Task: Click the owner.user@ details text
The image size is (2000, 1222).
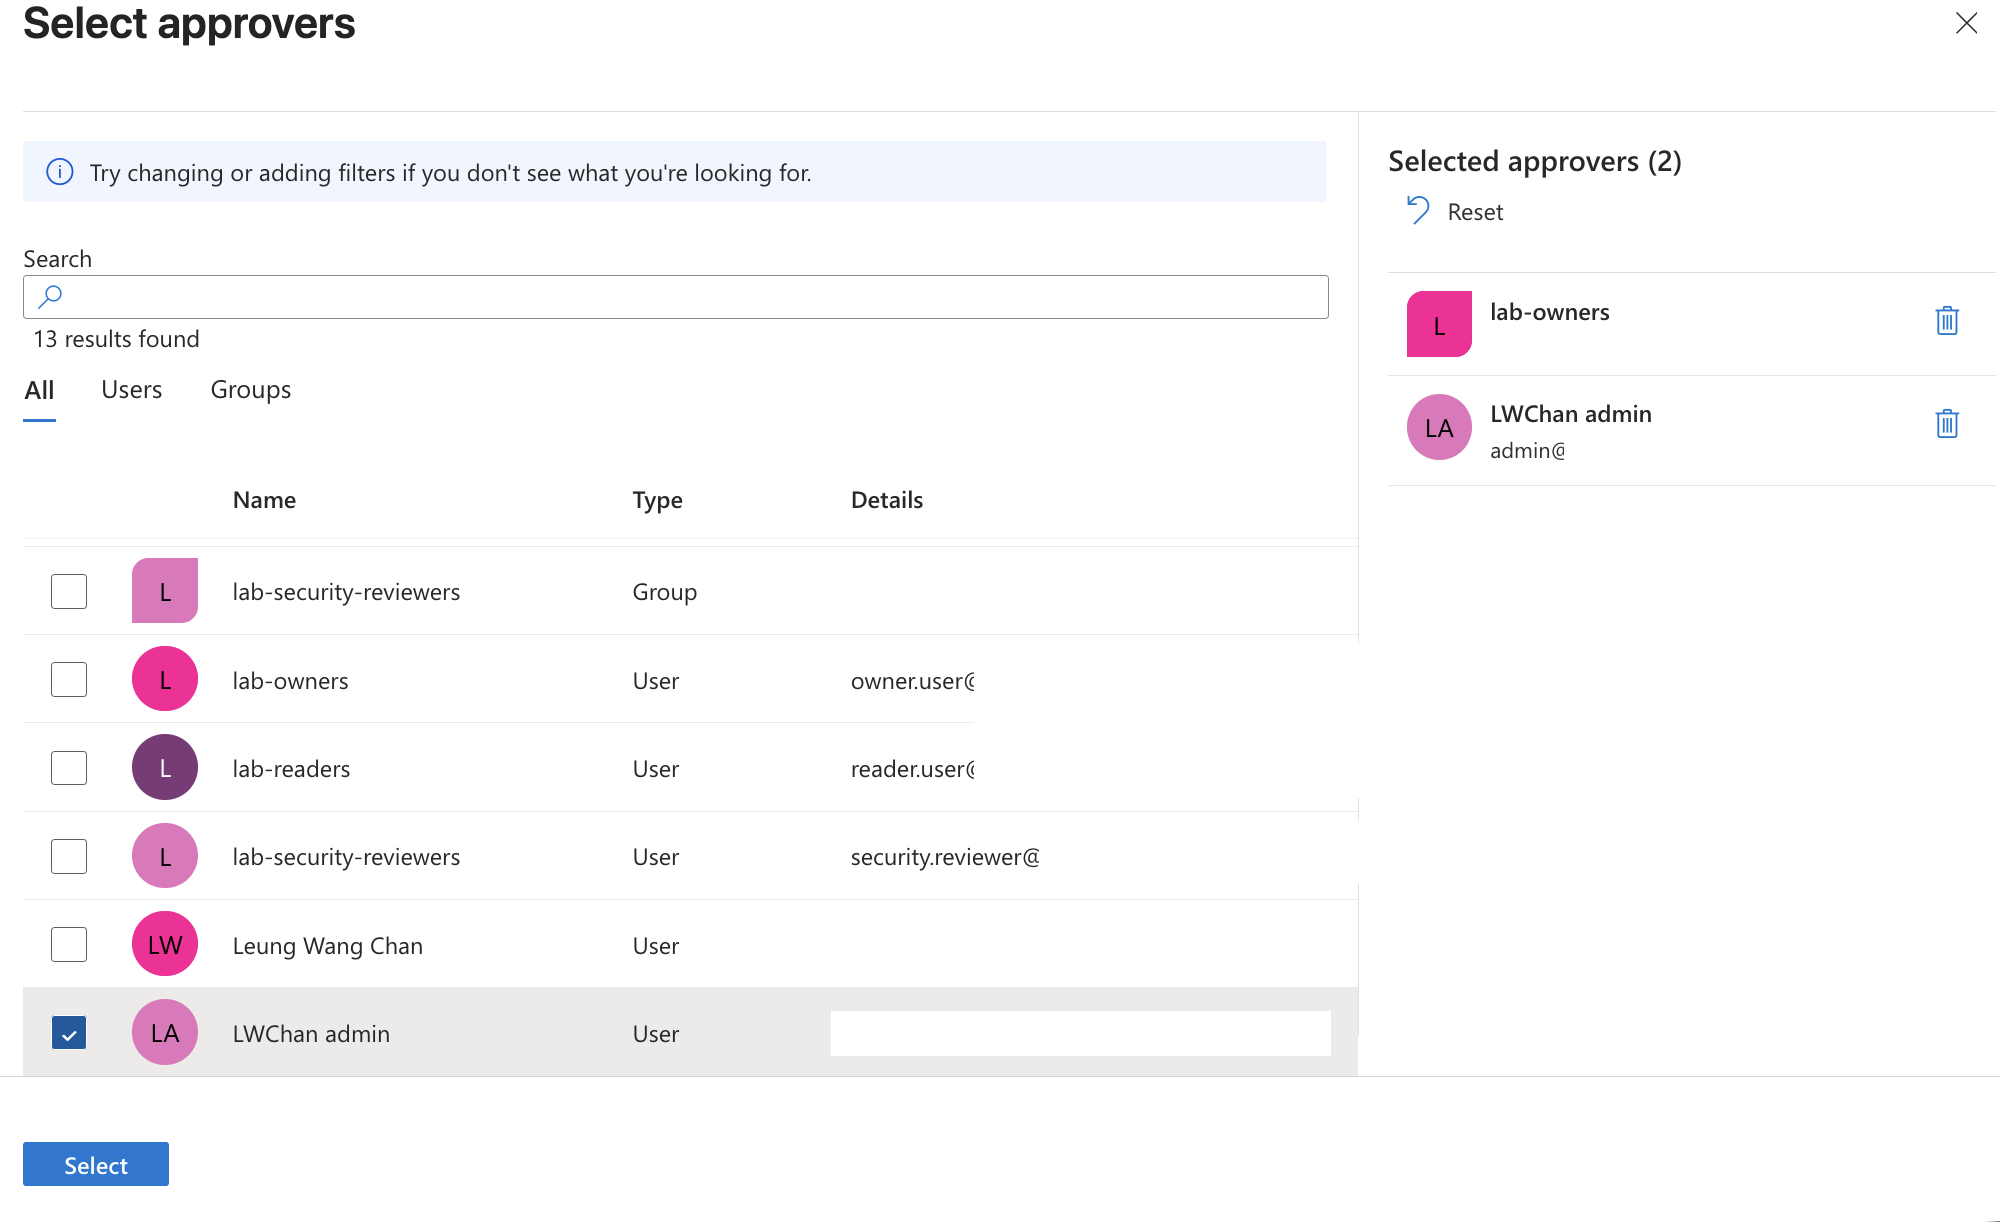Action: click(x=913, y=681)
